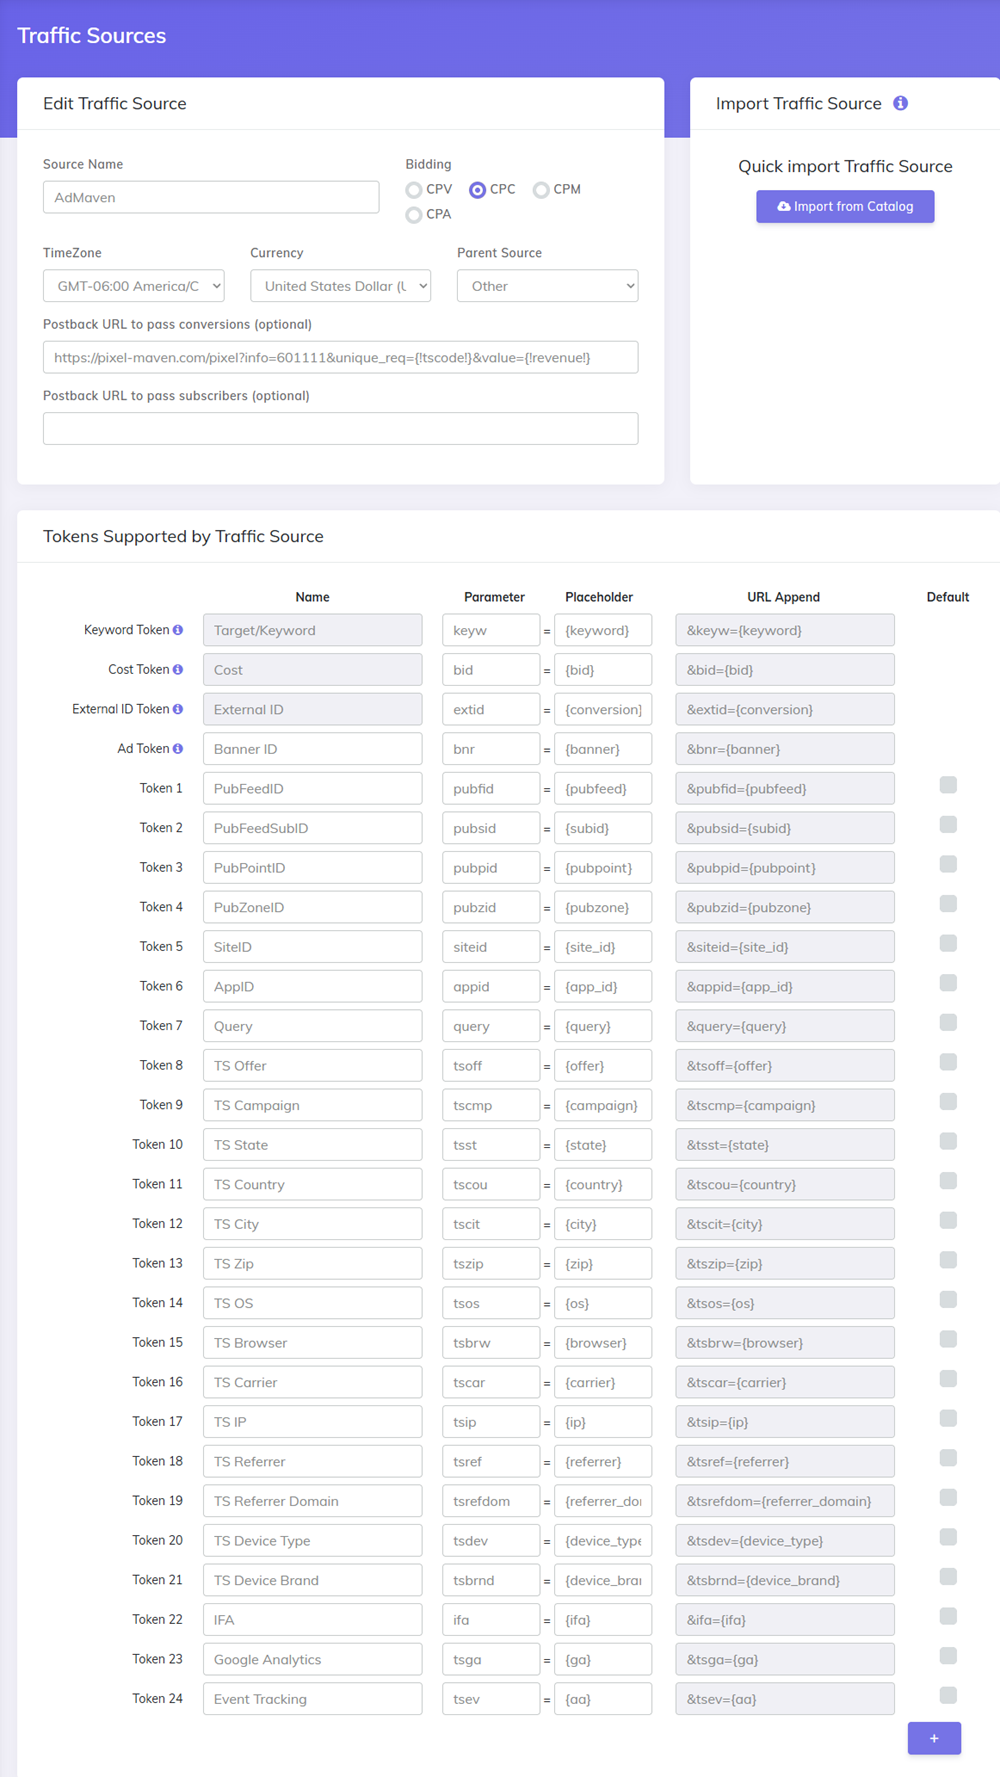The image size is (1000, 1777).
Task: Click Token 16 parameter field tscar
Action: click(x=491, y=1382)
